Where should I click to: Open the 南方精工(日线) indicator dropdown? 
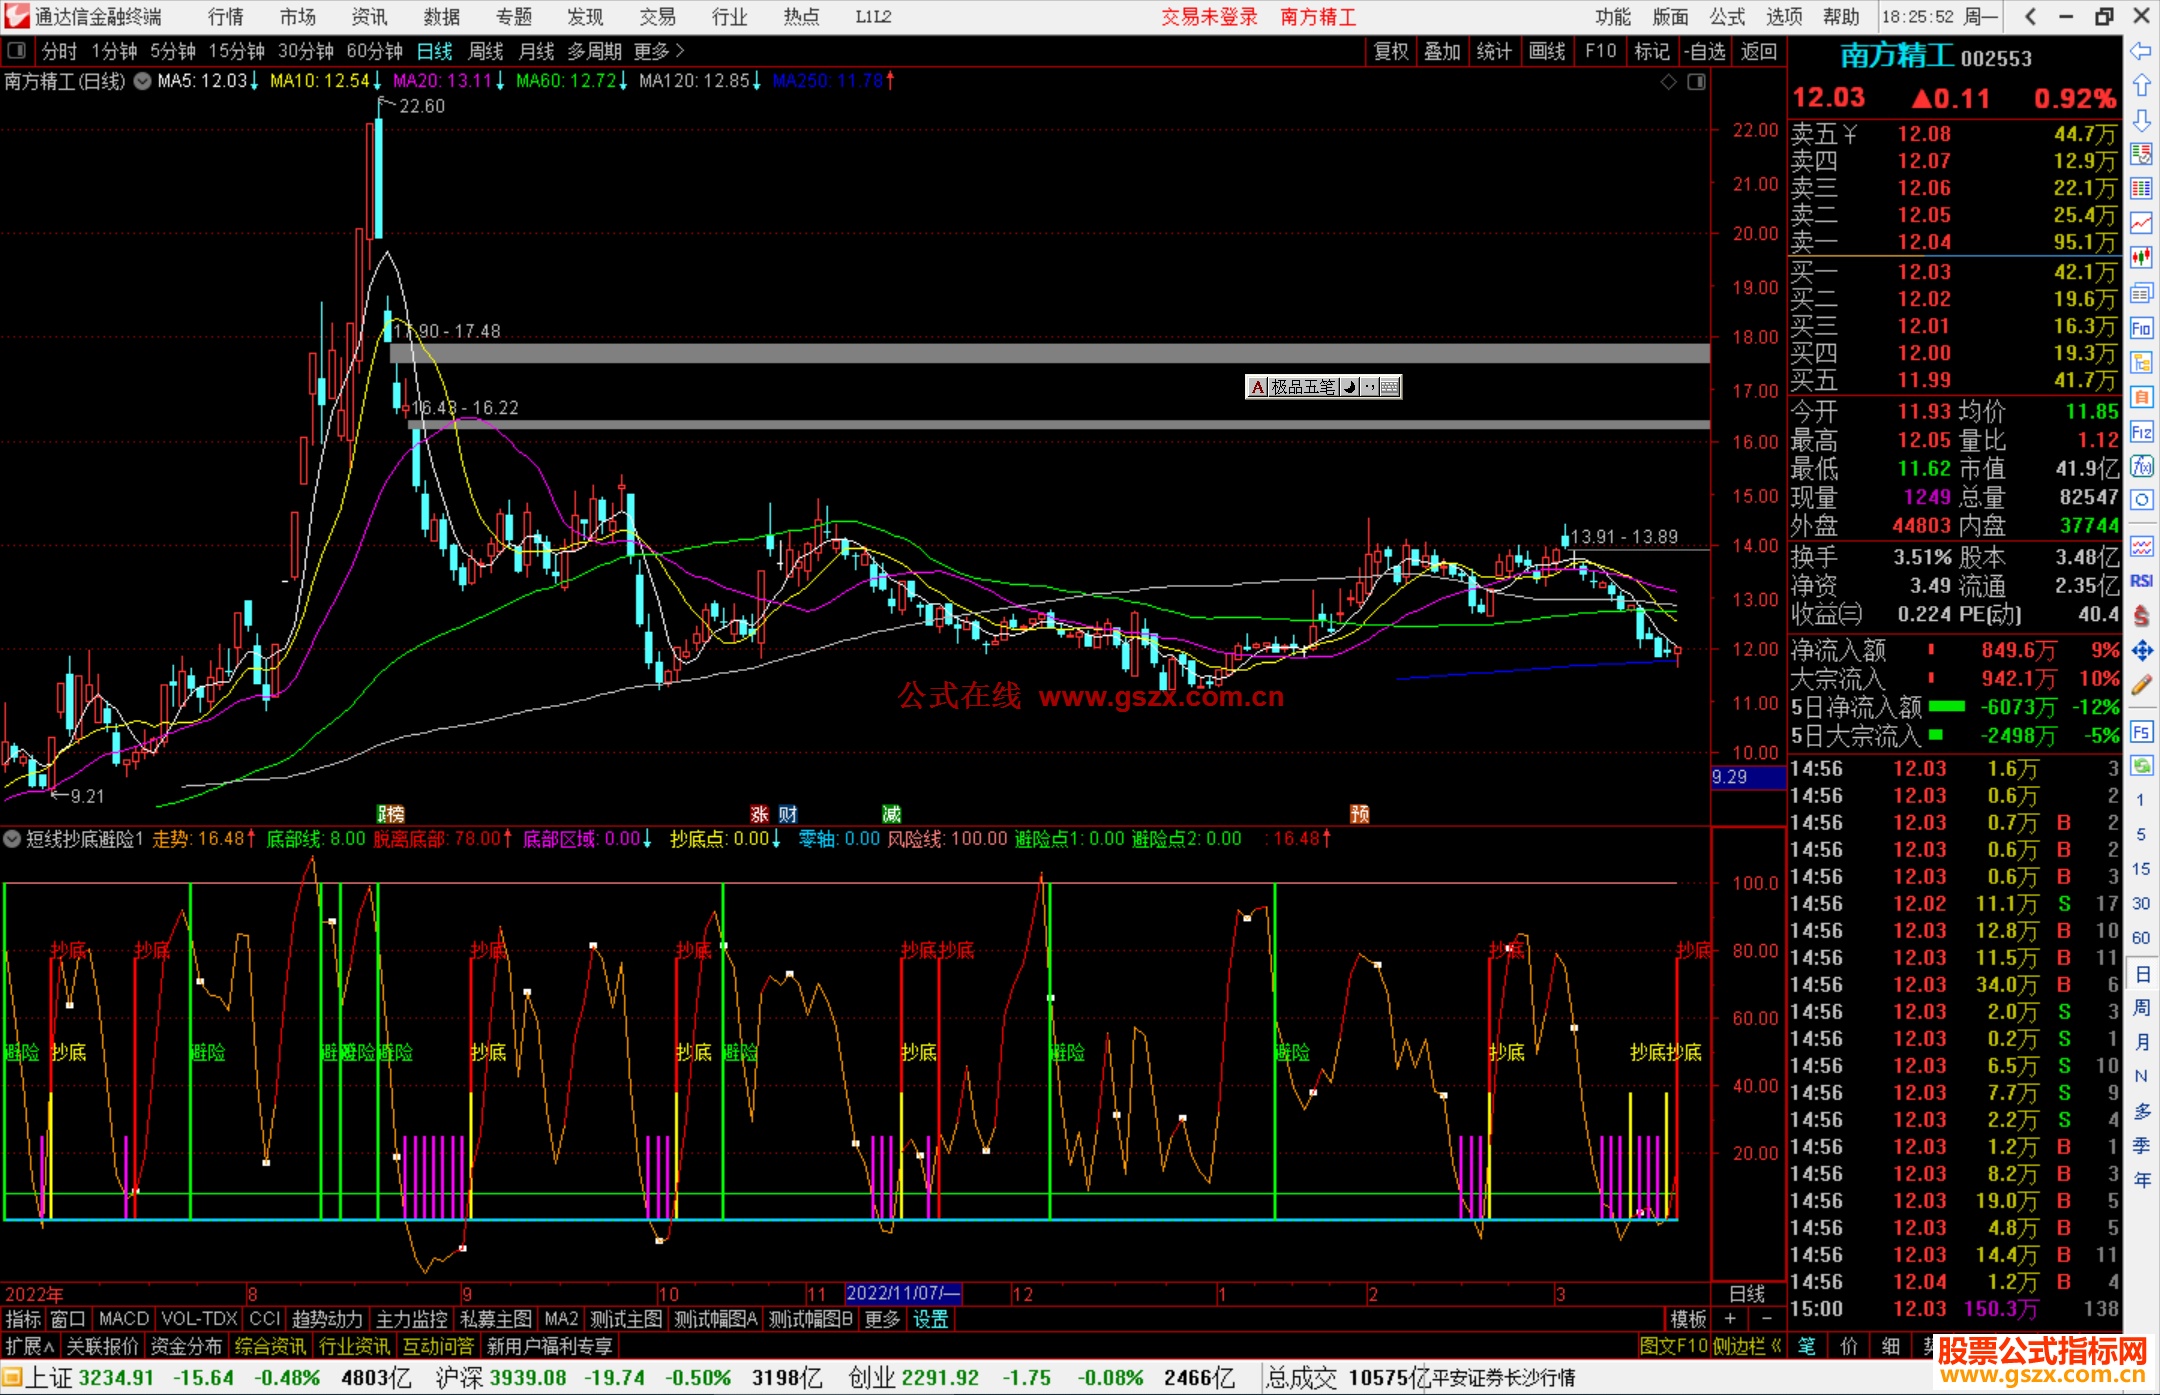pos(143,81)
